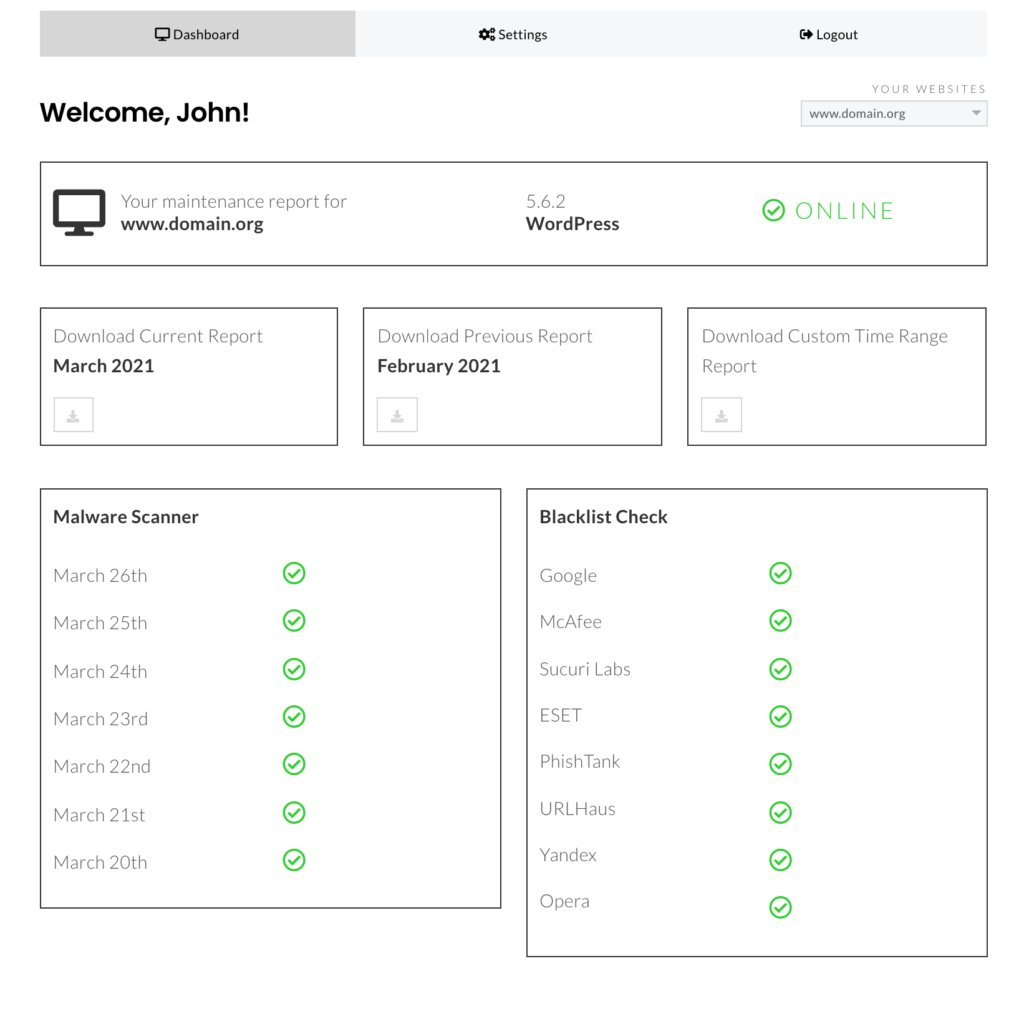Click the March 26th malware scan check mark

tap(294, 573)
